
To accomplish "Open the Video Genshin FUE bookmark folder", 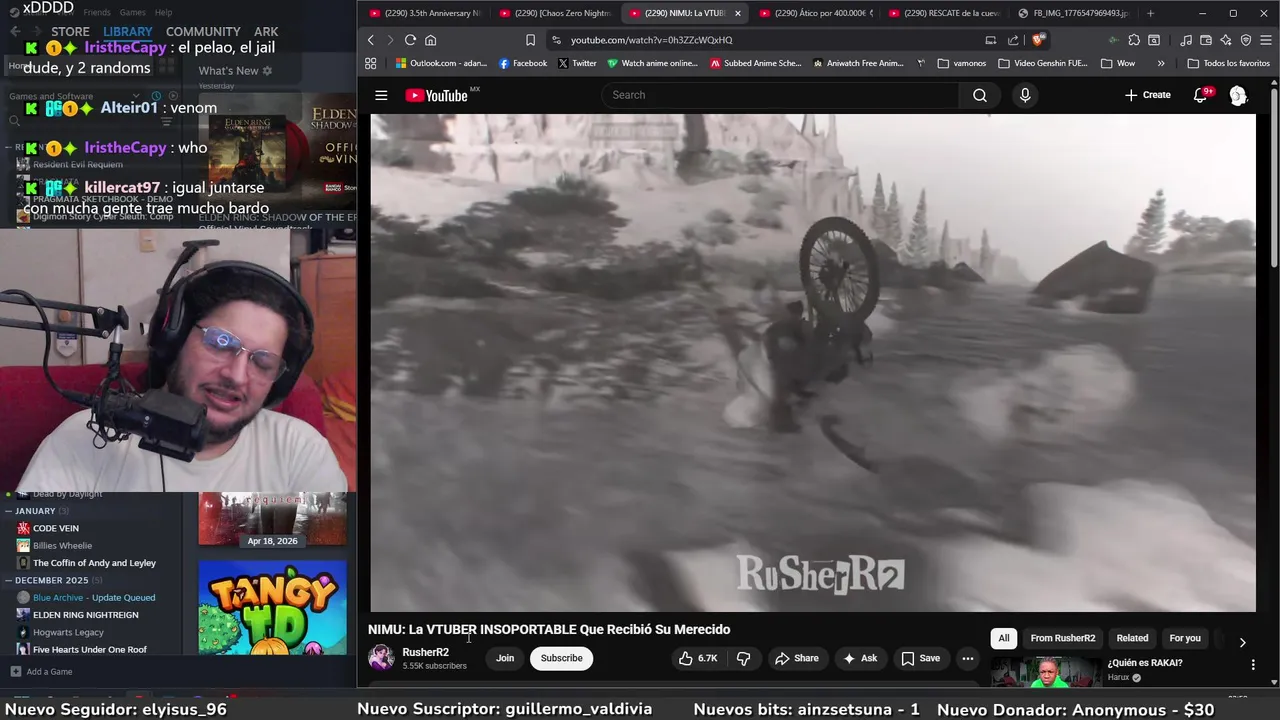I will [x=1043, y=63].
